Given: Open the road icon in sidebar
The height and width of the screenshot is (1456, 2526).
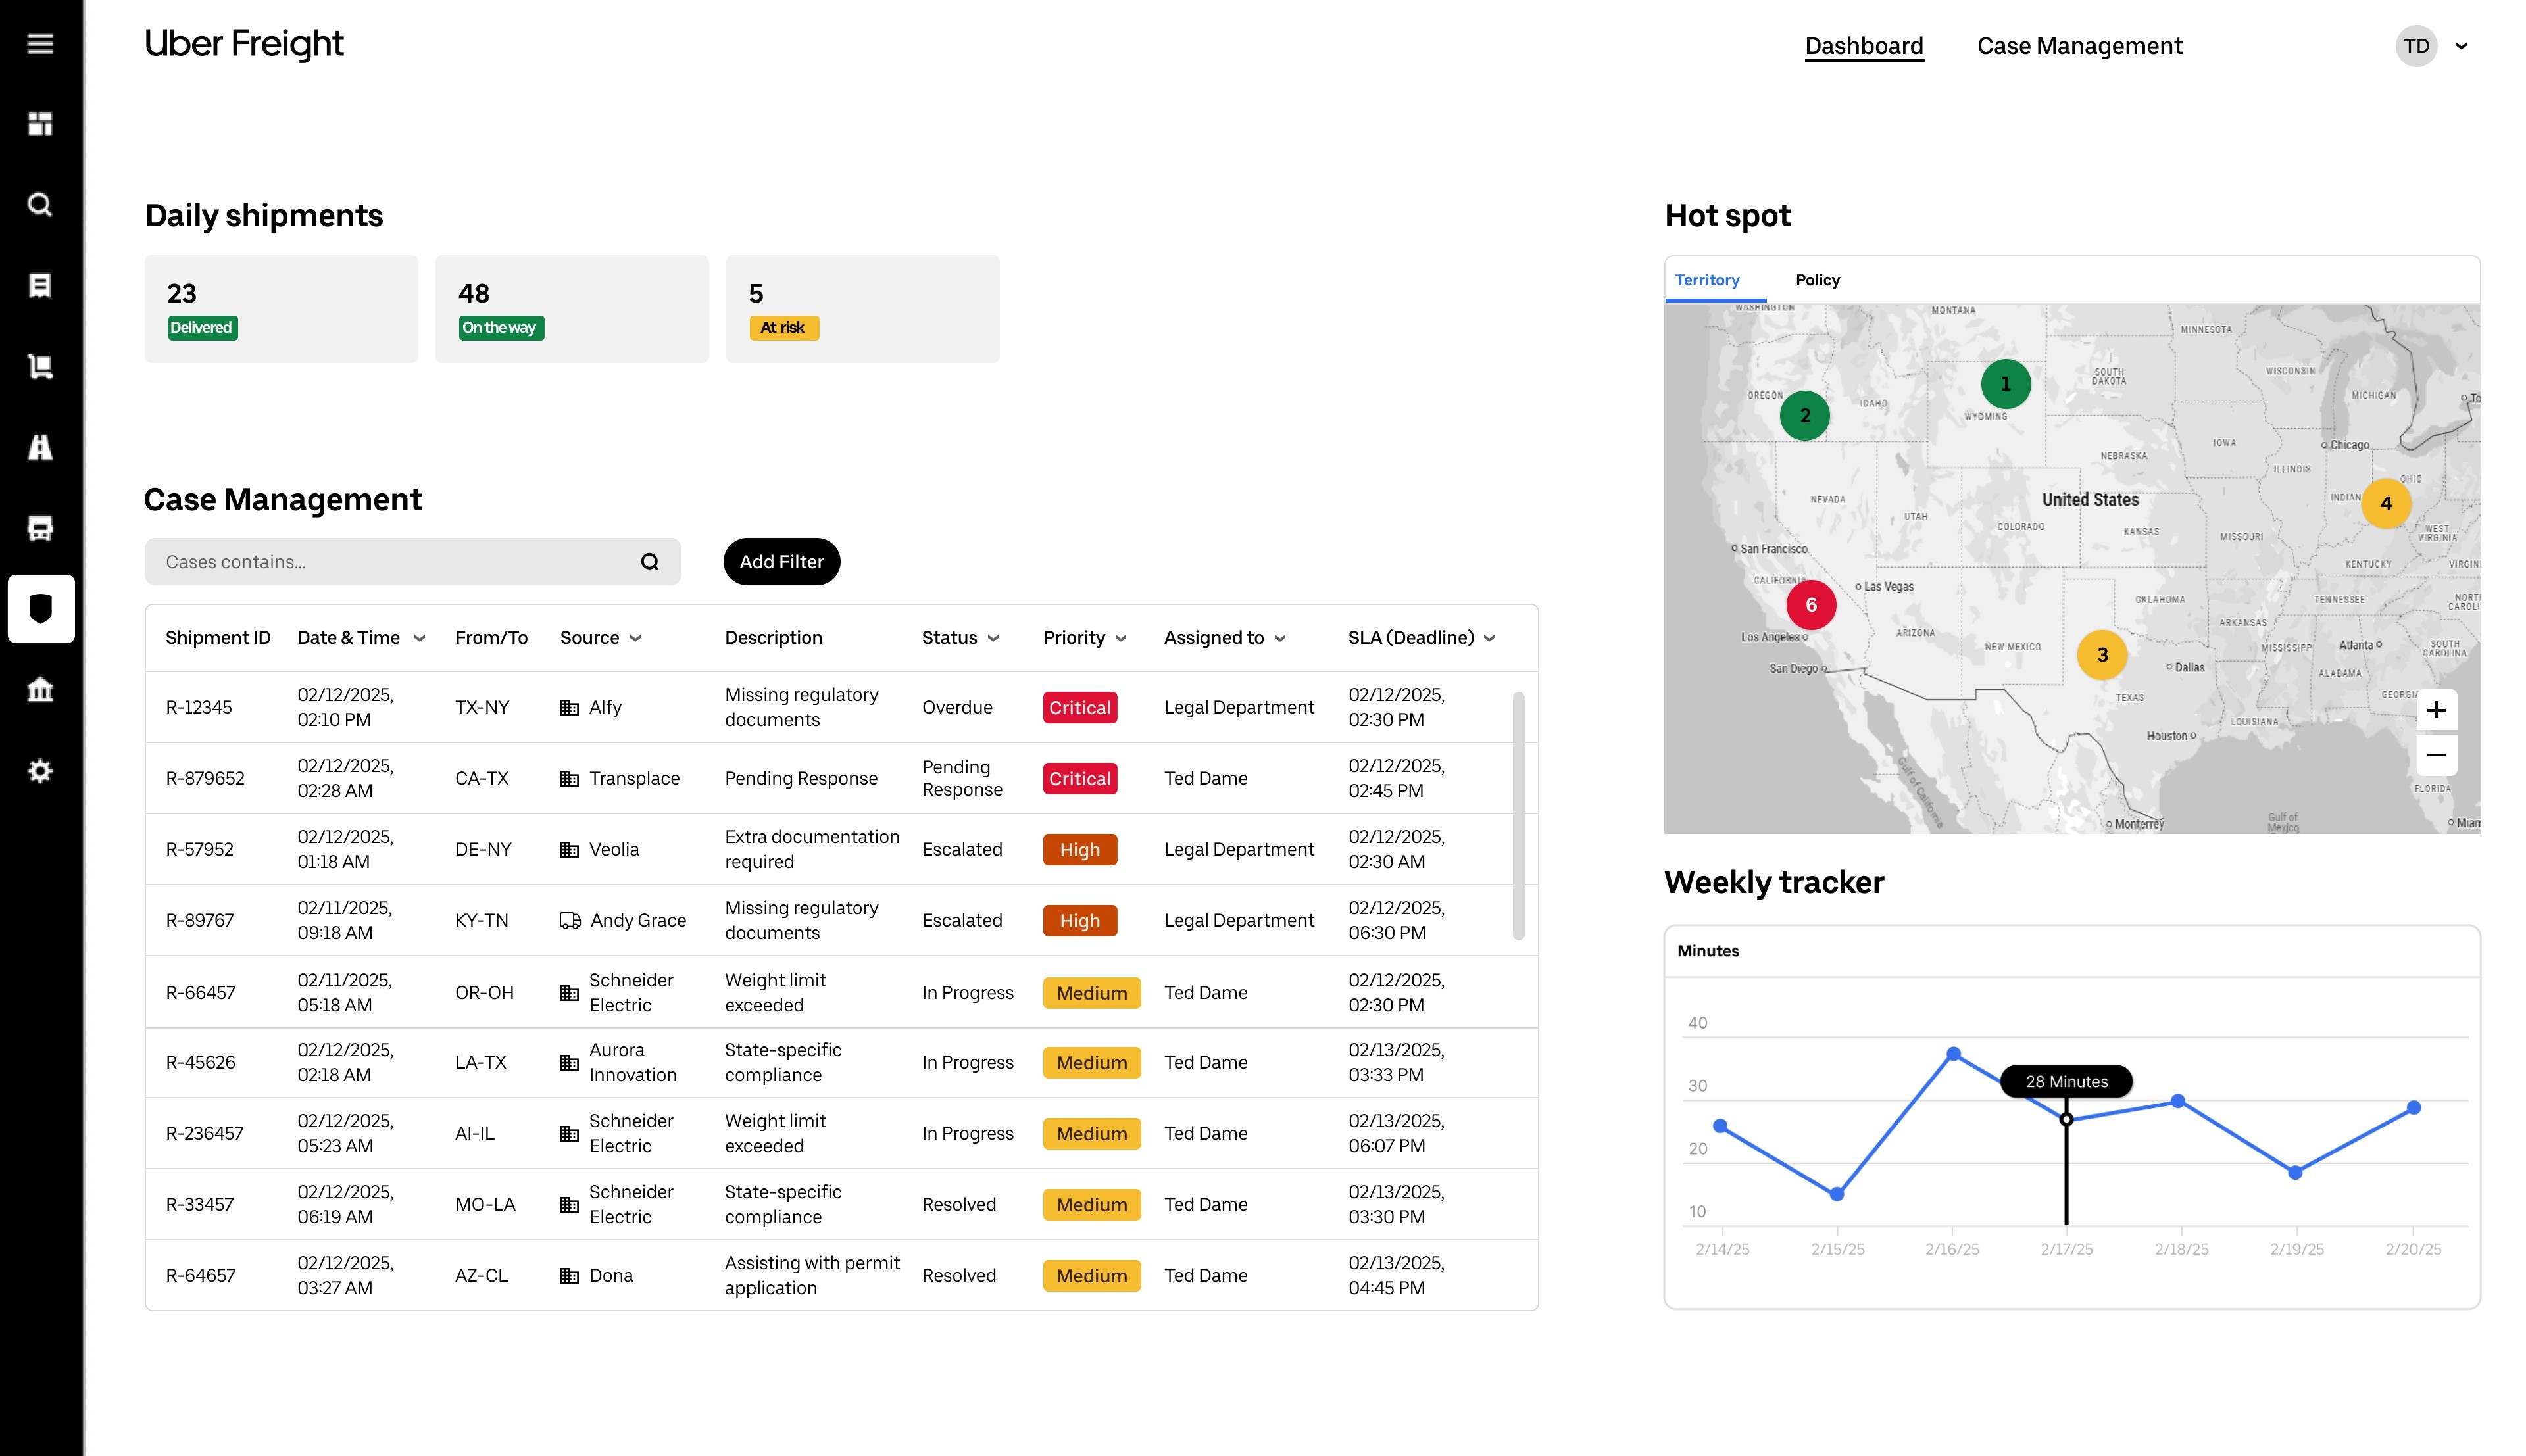Looking at the screenshot, I should point(40,447).
